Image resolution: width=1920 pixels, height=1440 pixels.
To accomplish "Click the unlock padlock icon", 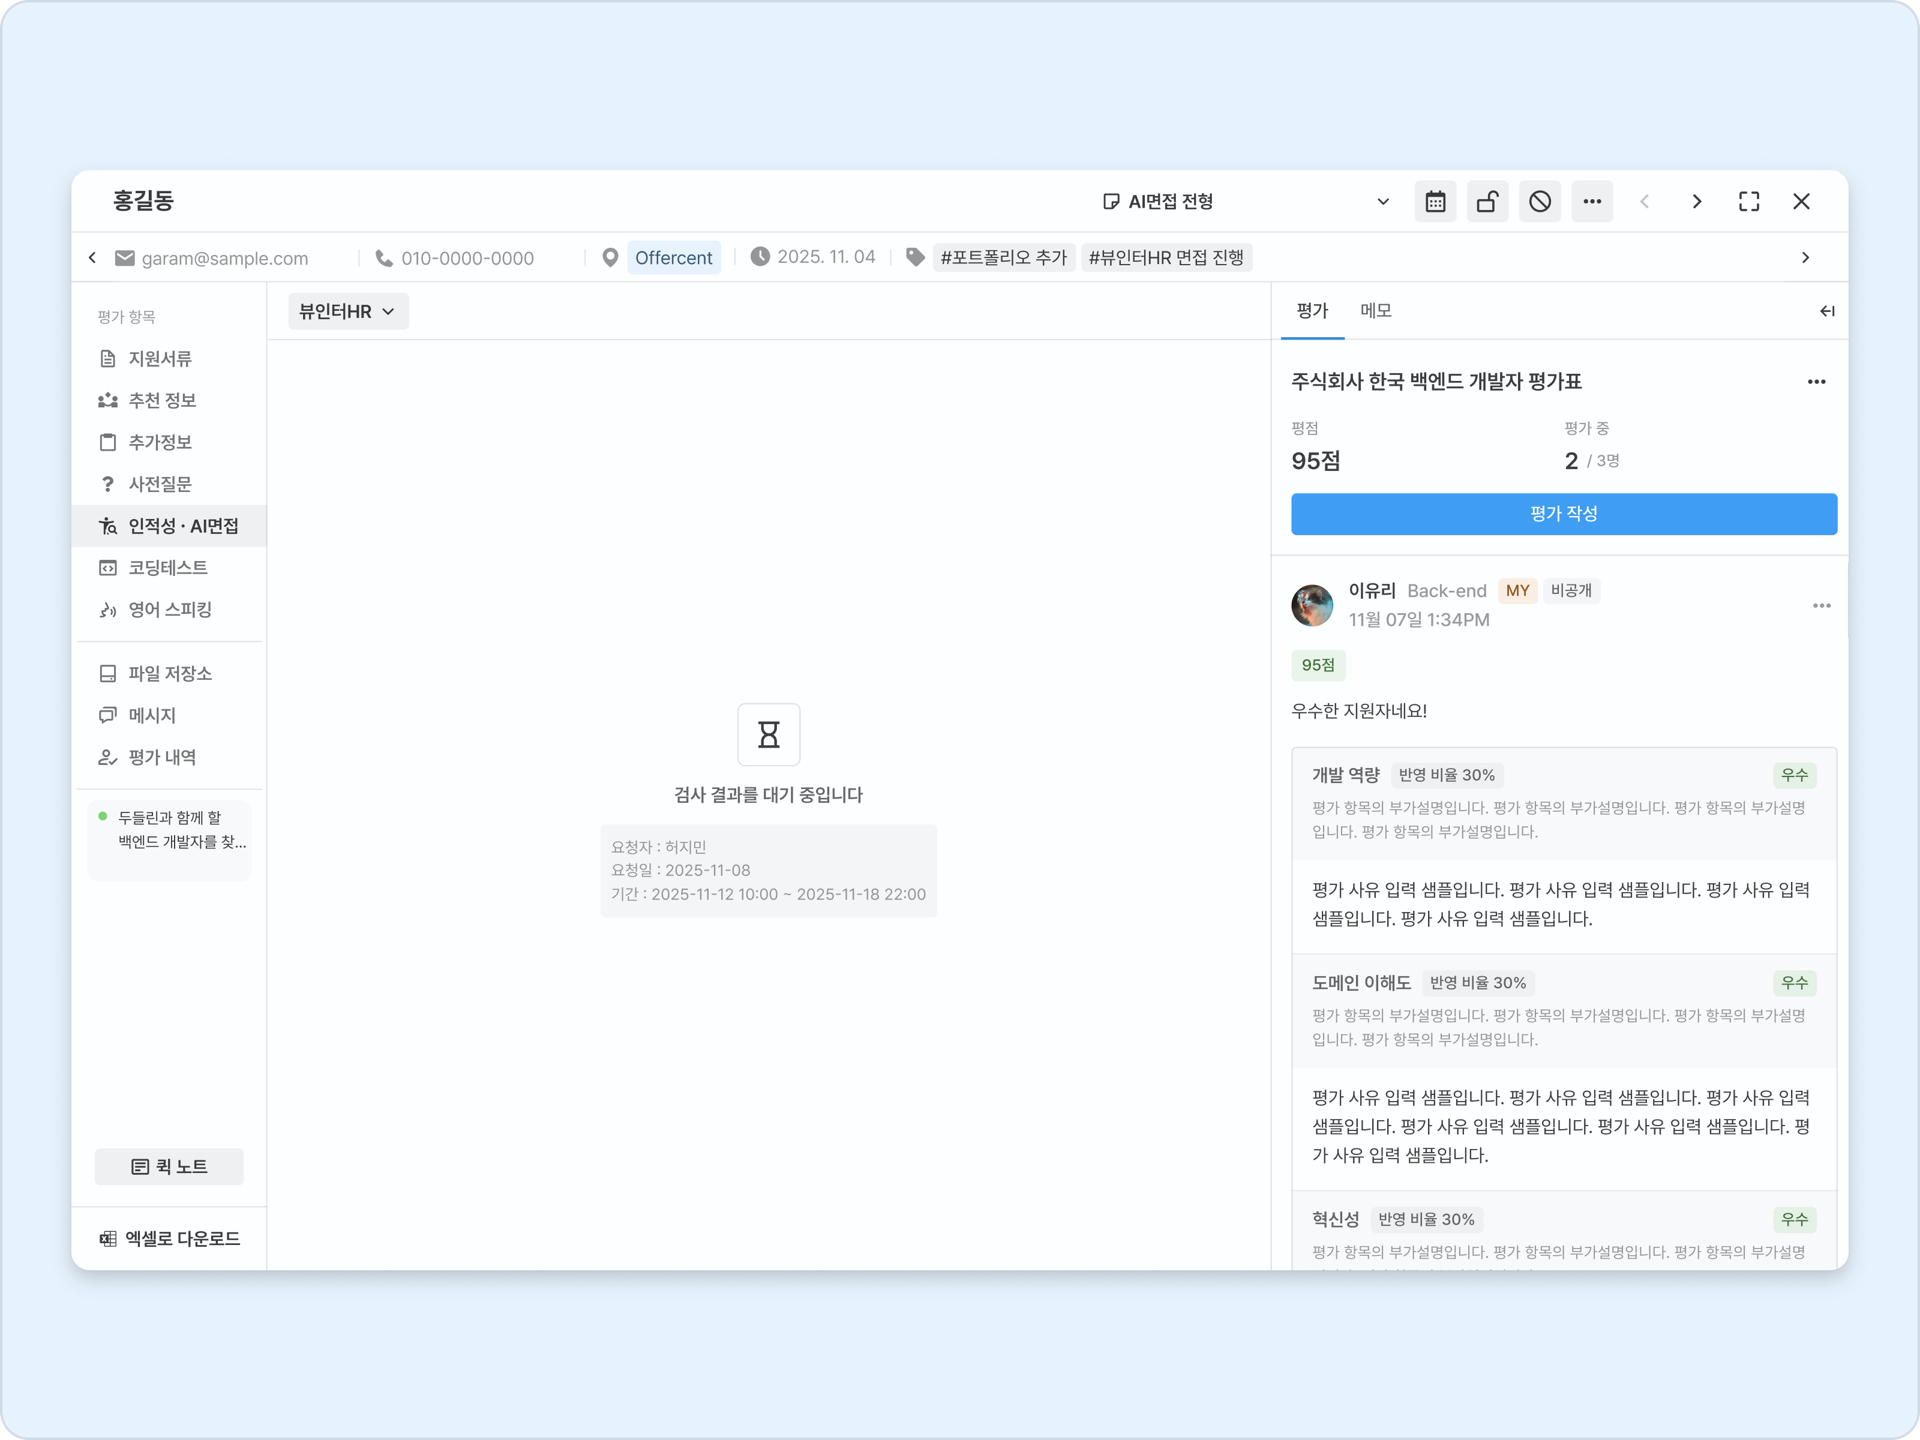I will 1487,202.
